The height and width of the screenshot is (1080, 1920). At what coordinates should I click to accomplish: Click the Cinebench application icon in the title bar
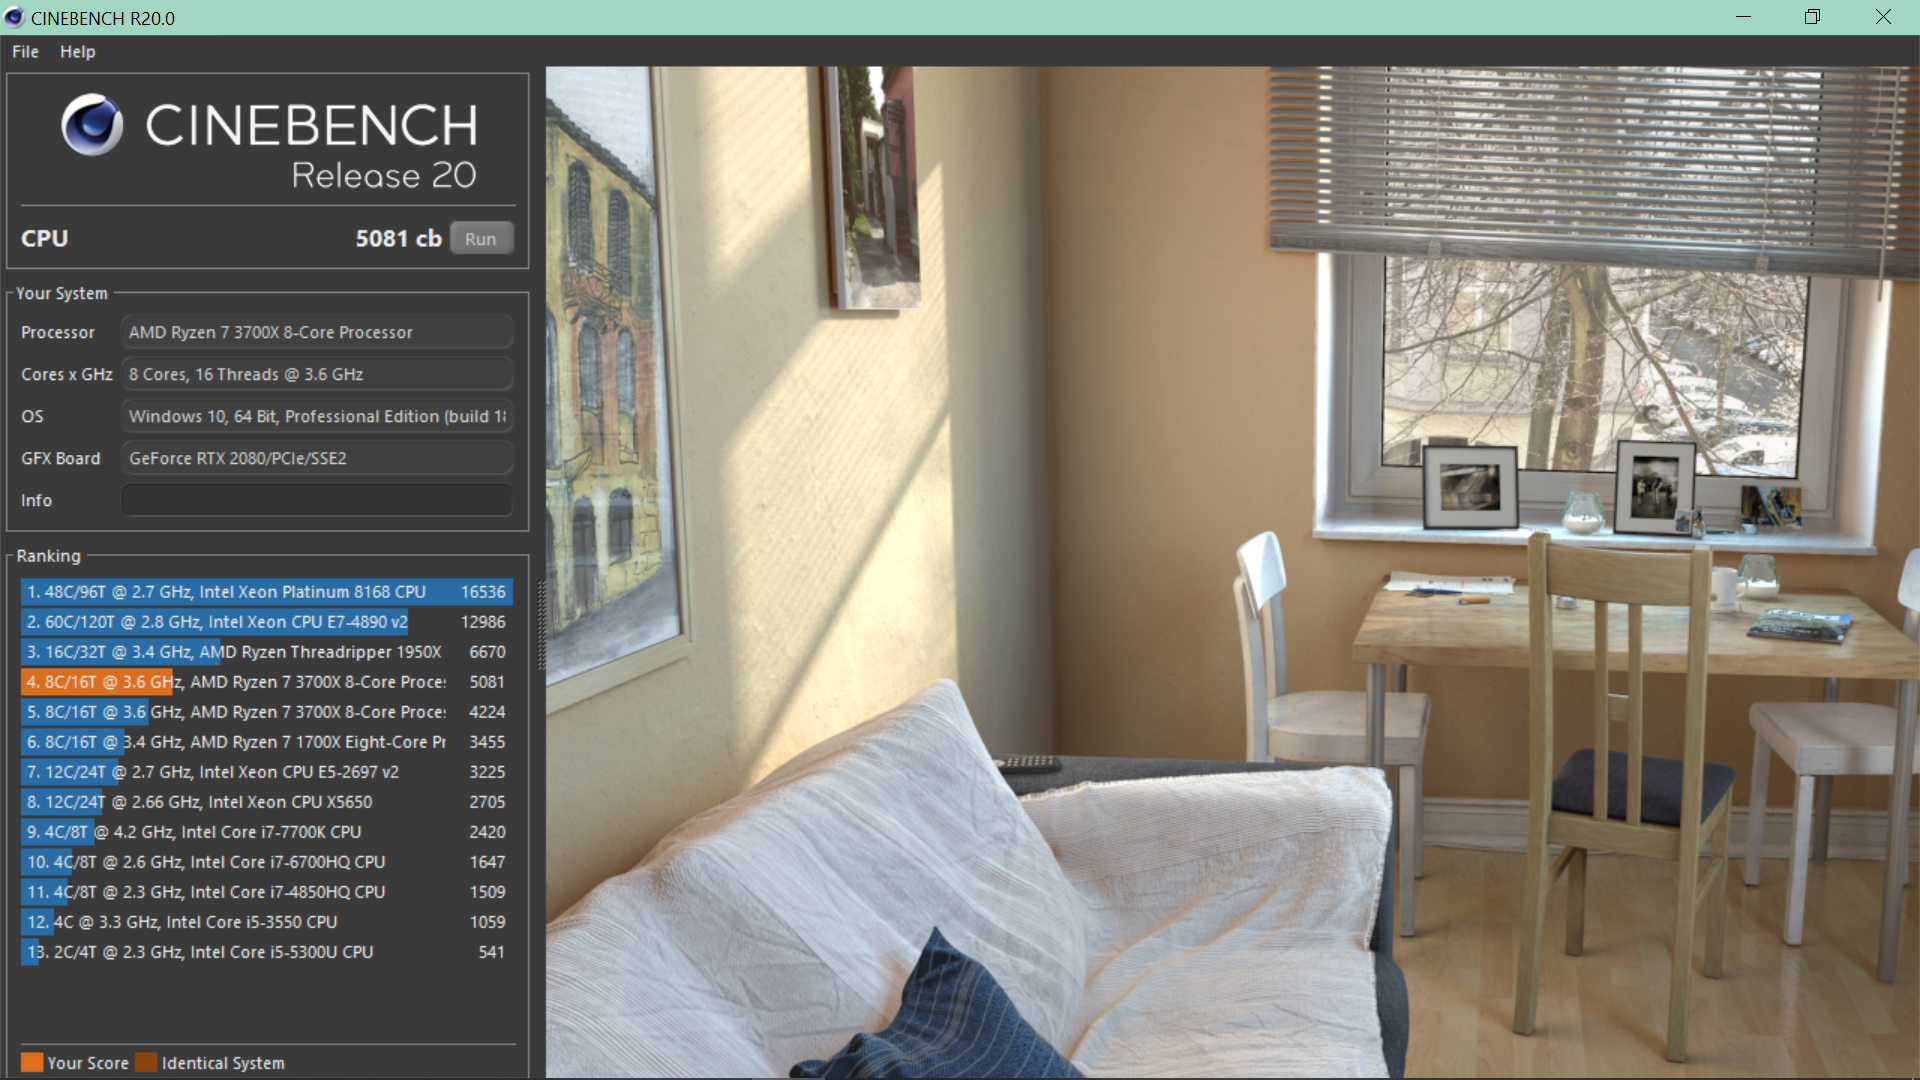(x=13, y=17)
